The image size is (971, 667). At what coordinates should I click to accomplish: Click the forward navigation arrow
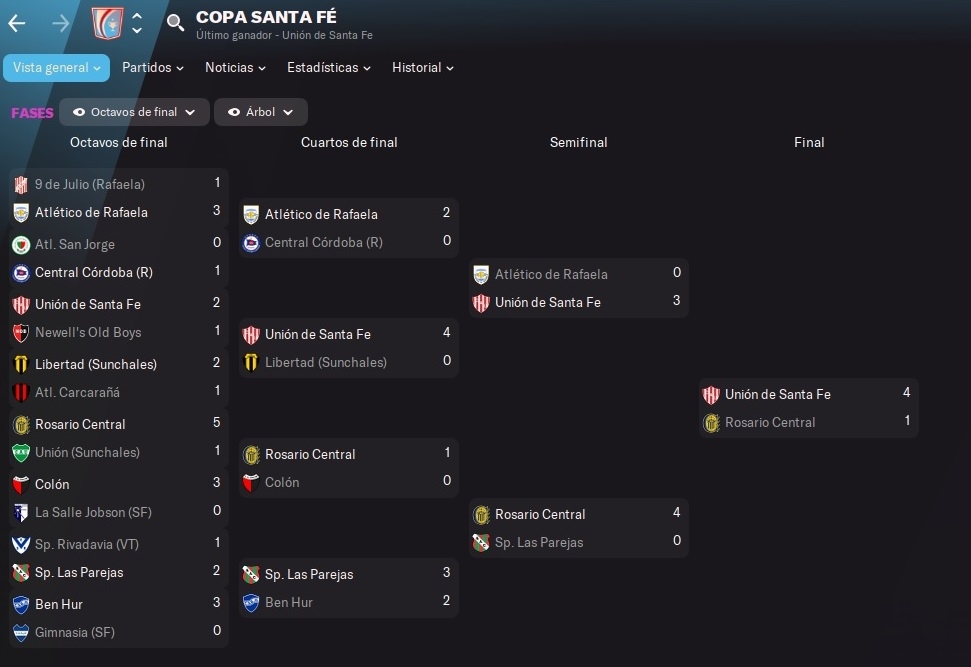[x=61, y=24]
